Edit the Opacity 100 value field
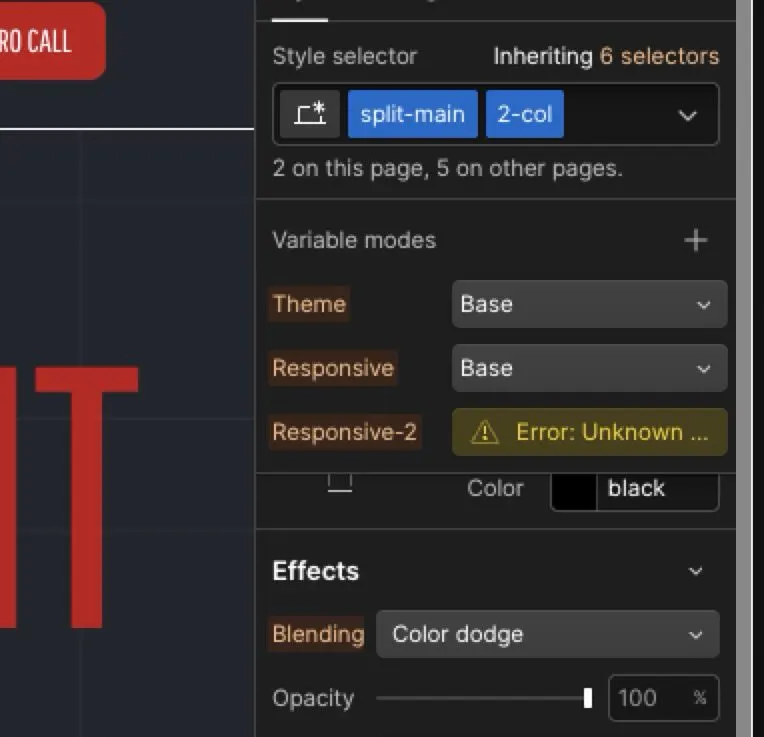Viewport: 764px width, 737px height. (663, 698)
